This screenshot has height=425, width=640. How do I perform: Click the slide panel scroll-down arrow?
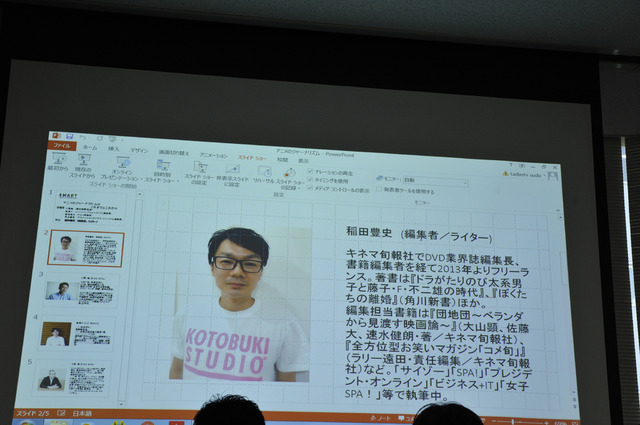pyautogui.click(x=121, y=404)
